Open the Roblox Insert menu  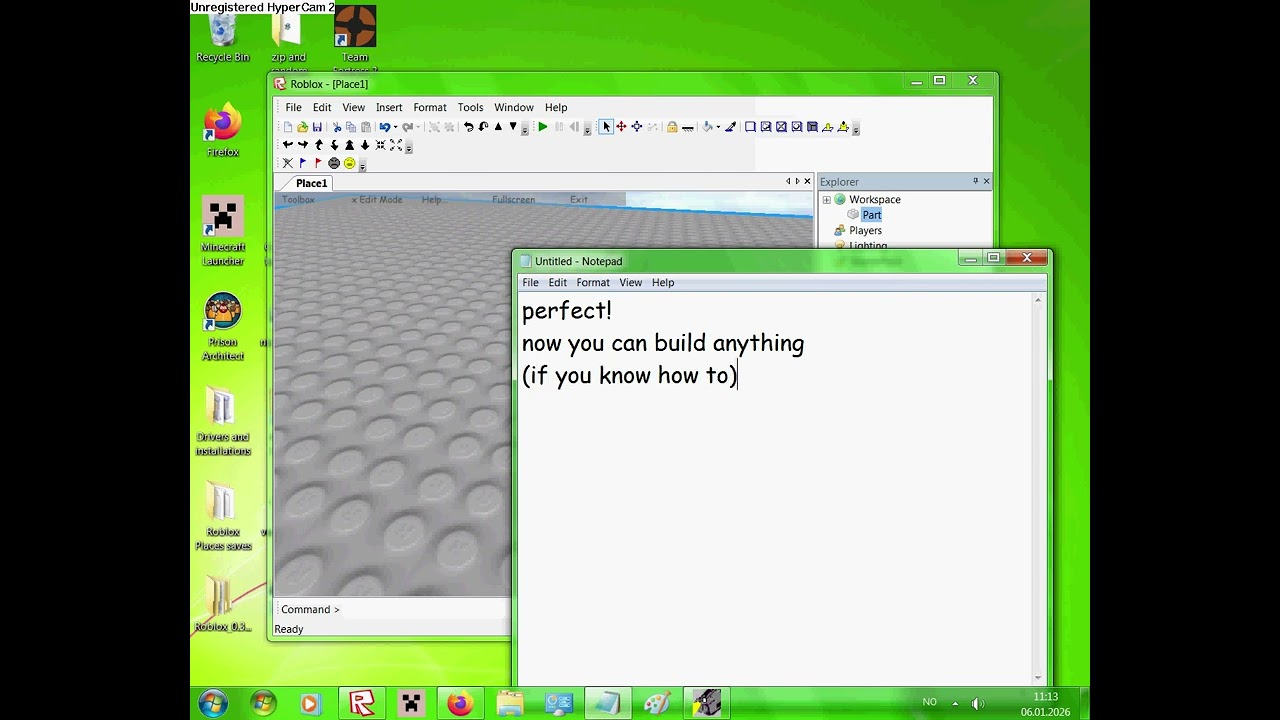tap(389, 107)
